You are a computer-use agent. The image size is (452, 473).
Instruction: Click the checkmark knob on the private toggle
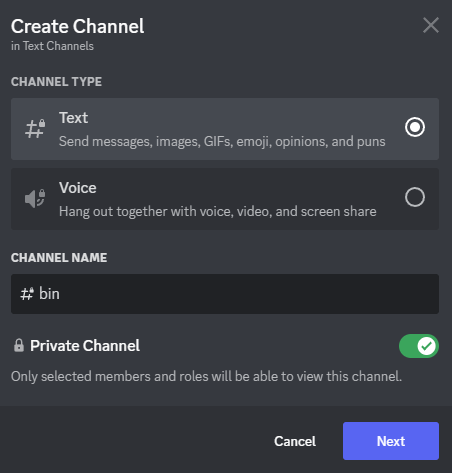coord(426,346)
